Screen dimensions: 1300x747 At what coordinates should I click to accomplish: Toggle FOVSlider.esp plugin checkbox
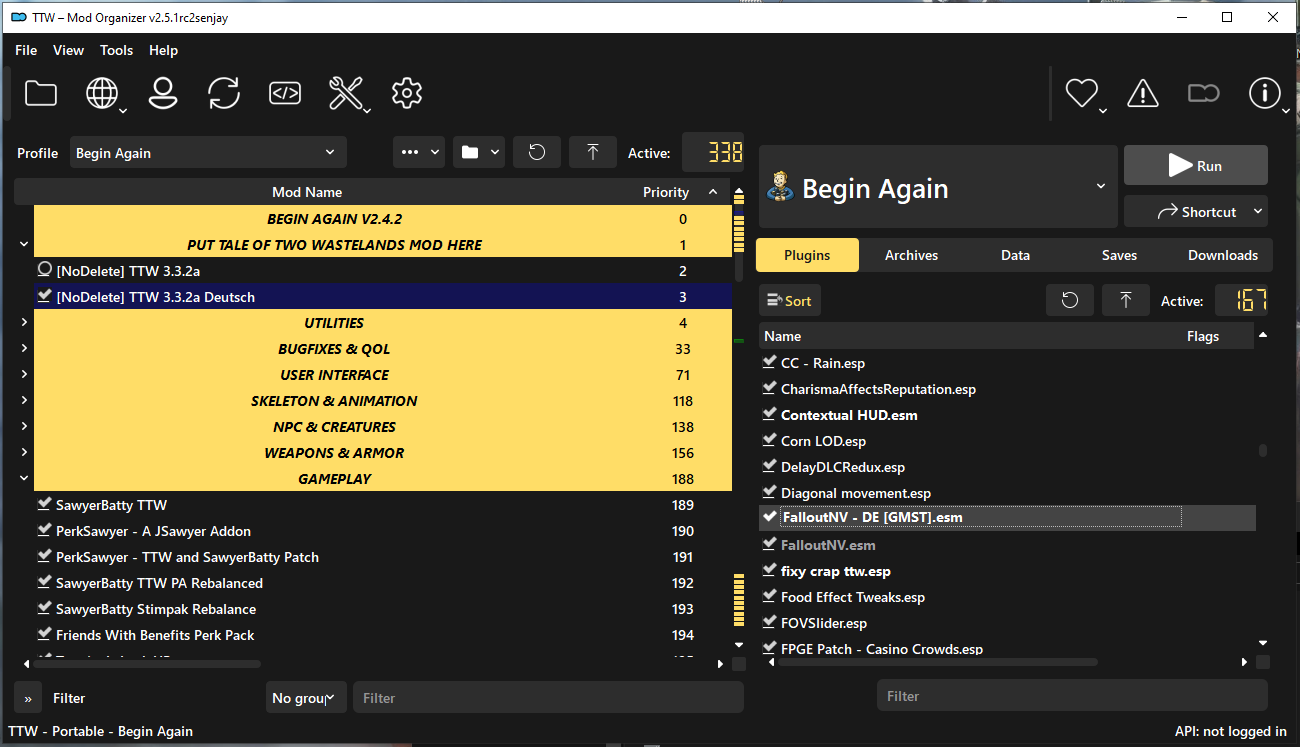click(769, 622)
